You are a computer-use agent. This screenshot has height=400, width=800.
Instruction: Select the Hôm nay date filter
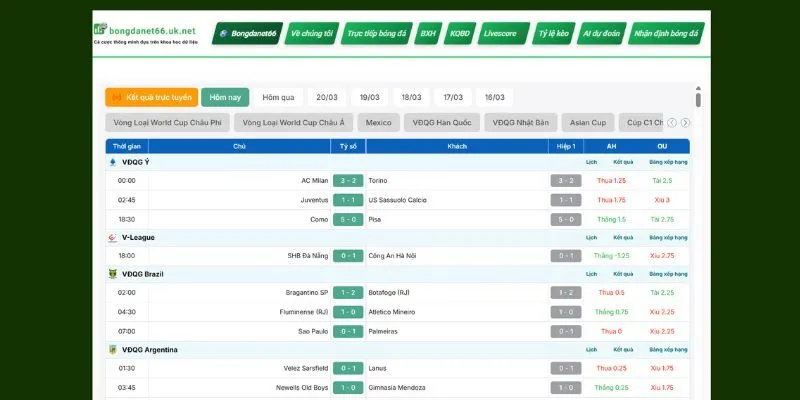coord(225,97)
